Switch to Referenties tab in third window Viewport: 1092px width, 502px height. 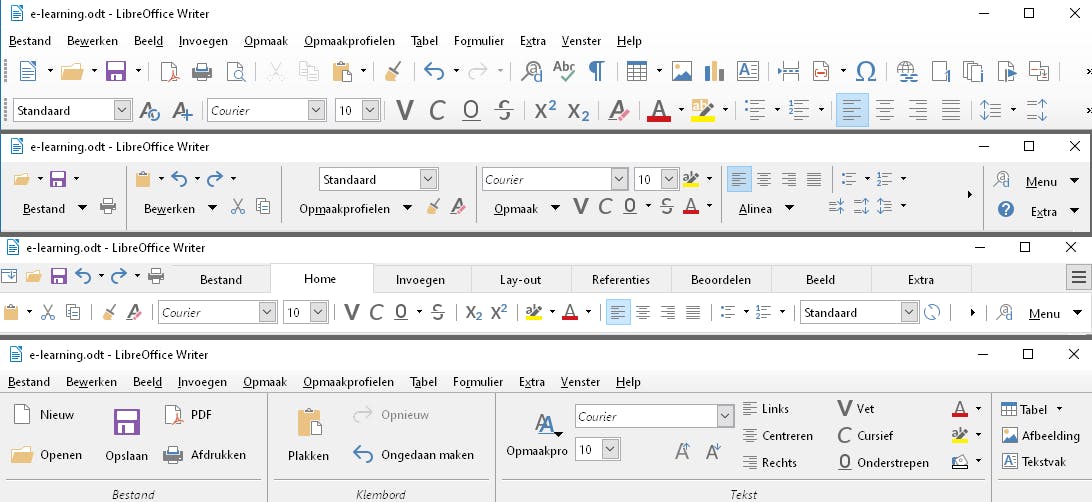[x=621, y=280]
